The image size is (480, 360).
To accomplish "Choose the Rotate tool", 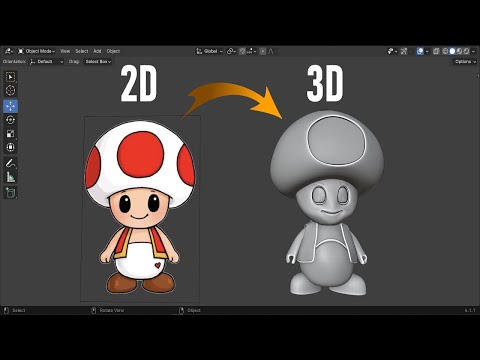I will tap(10, 120).
